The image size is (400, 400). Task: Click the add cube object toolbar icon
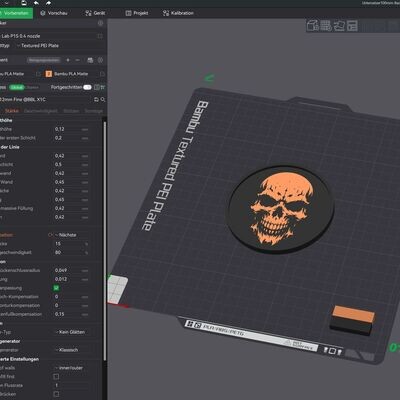click(x=313, y=26)
